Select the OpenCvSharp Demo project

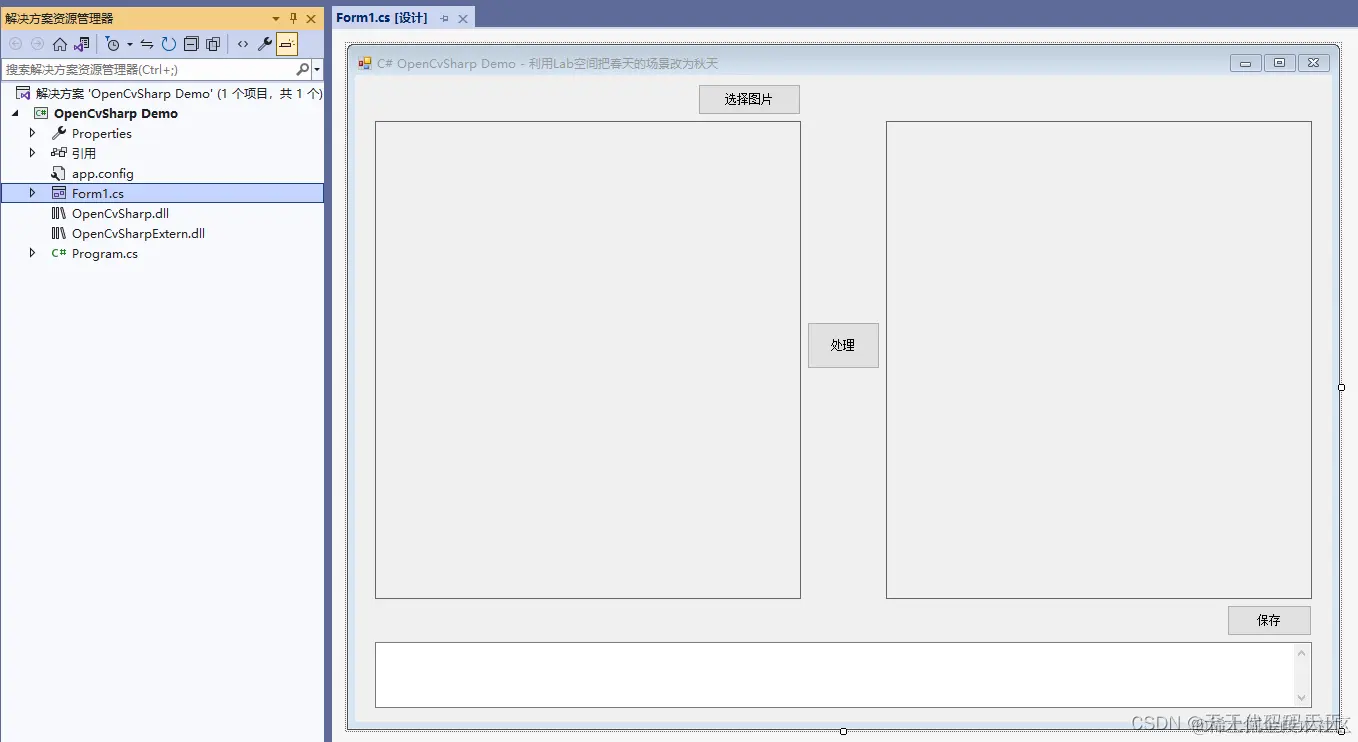point(116,114)
